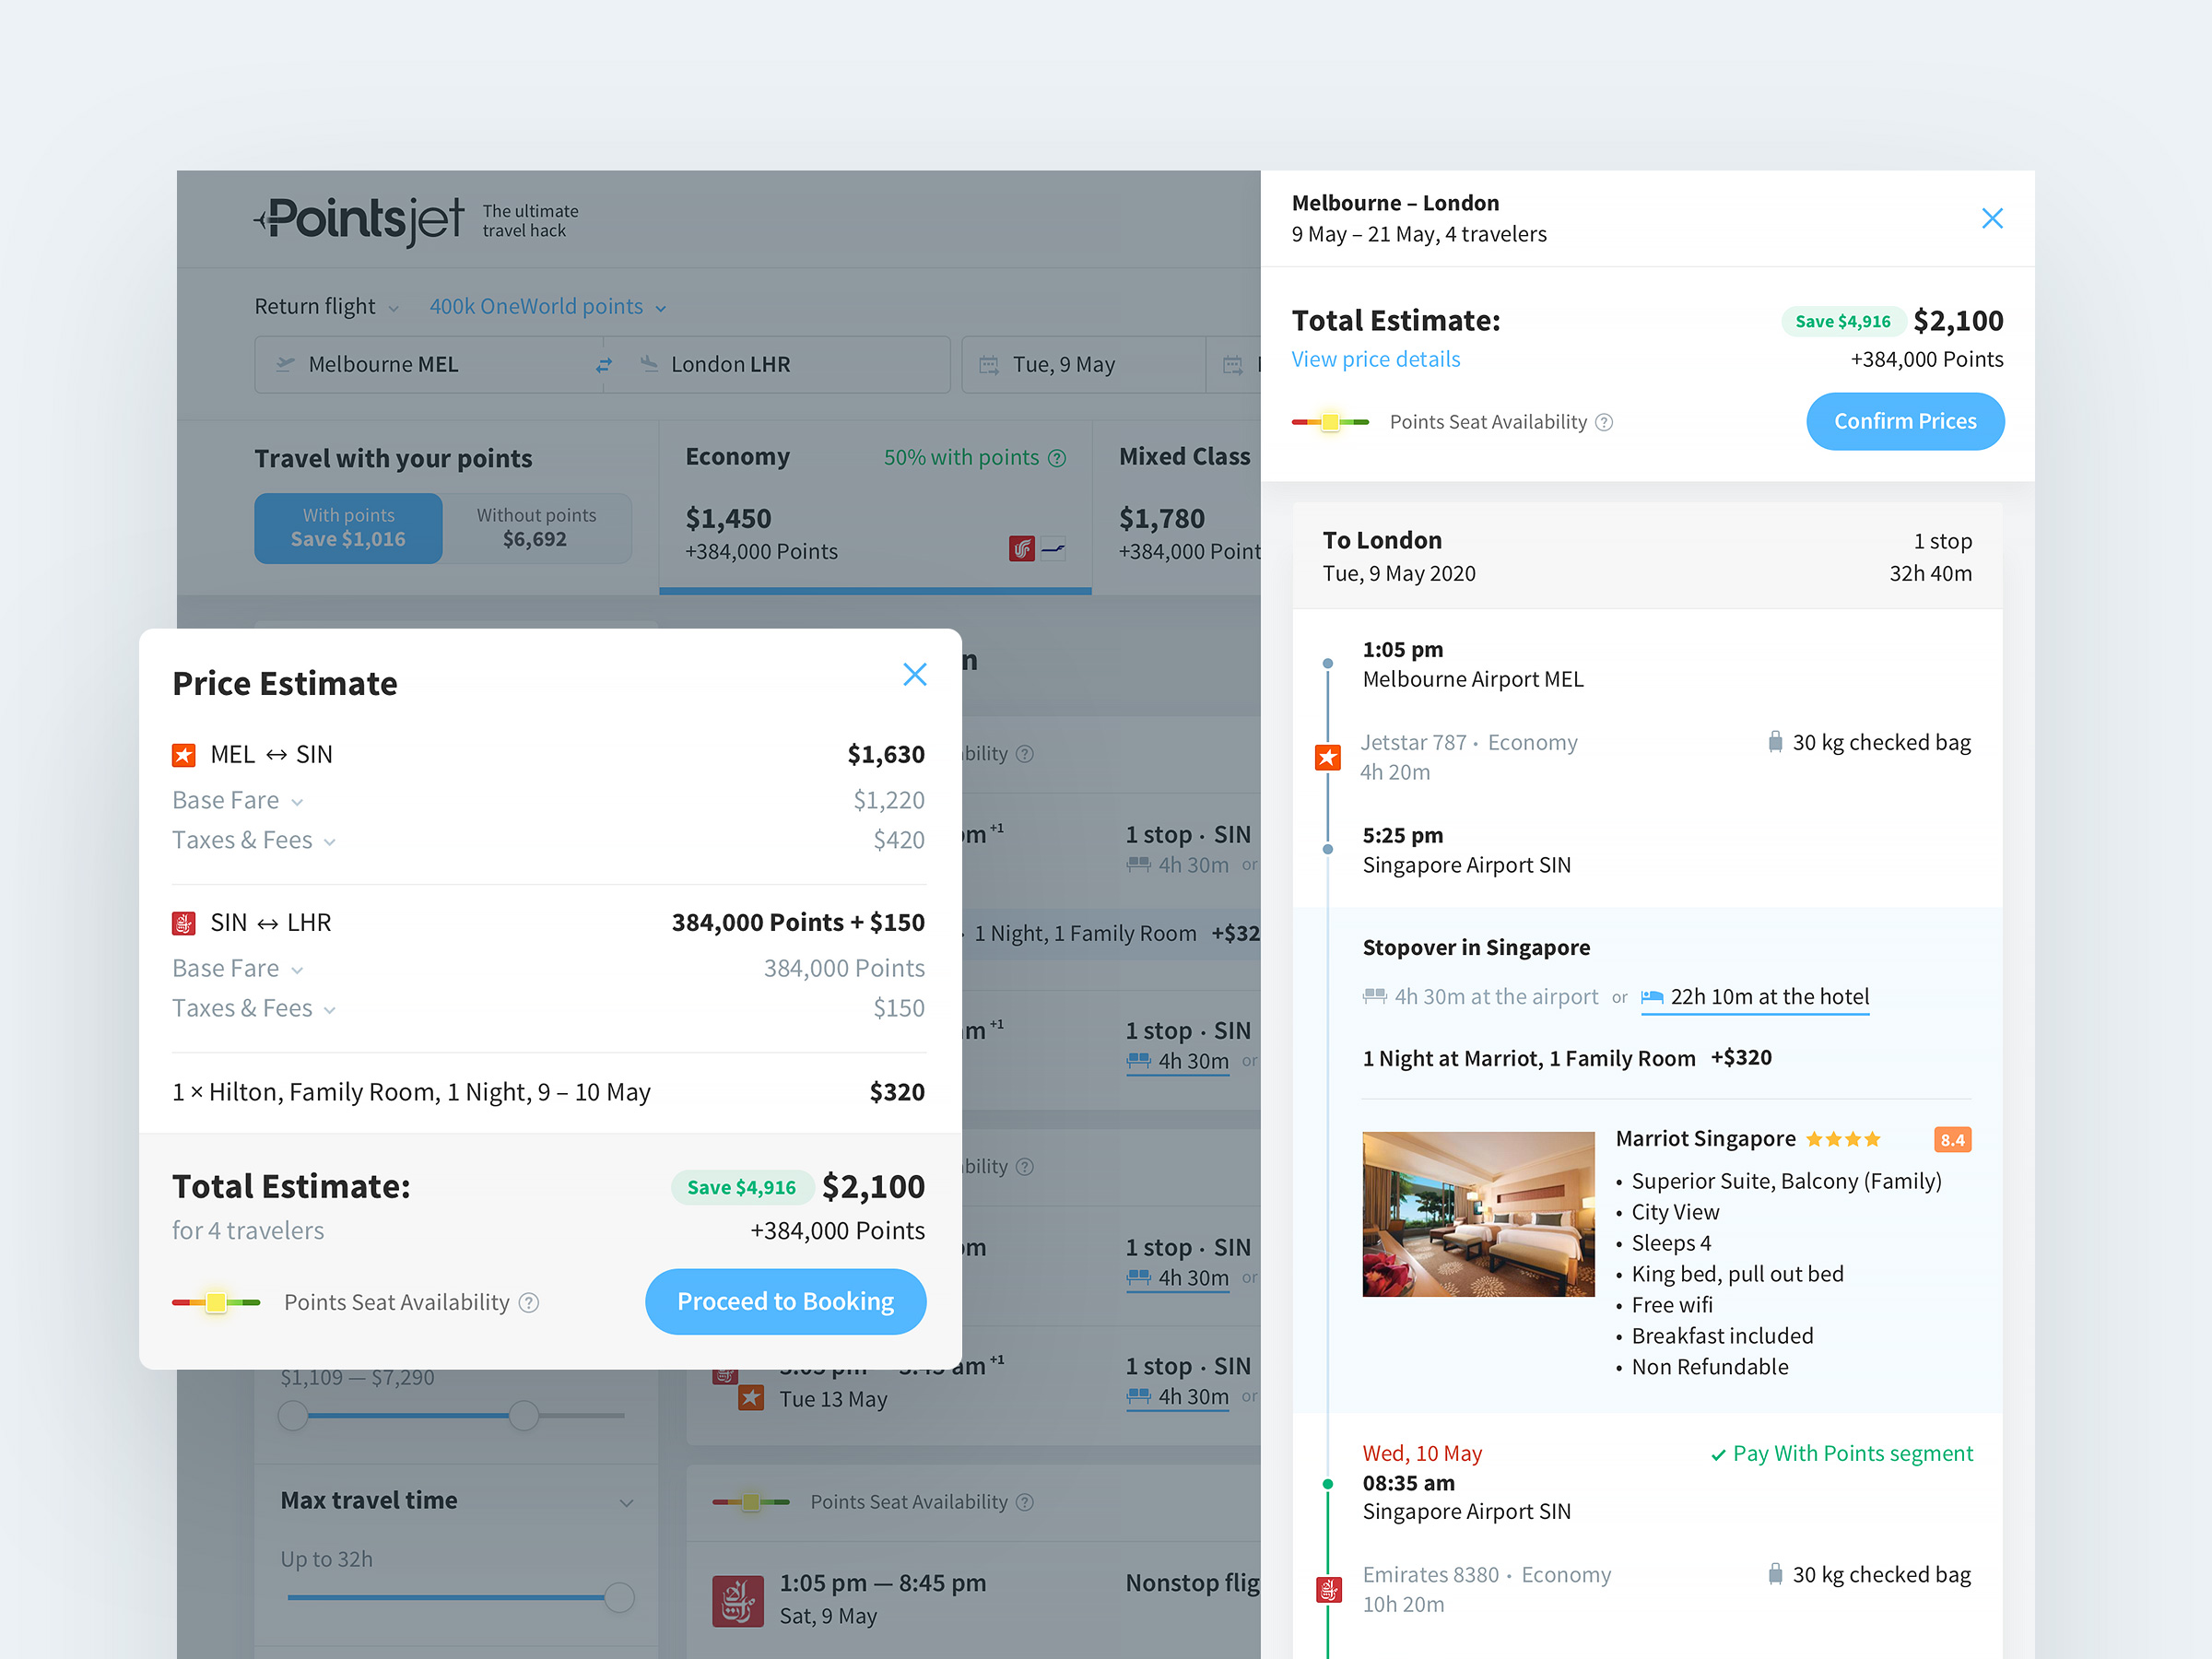The height and width of the screenshot is (1659, 2212).
Task: Click the Marriot Singapore hotel room photo
Action: click(1478, 1214)
